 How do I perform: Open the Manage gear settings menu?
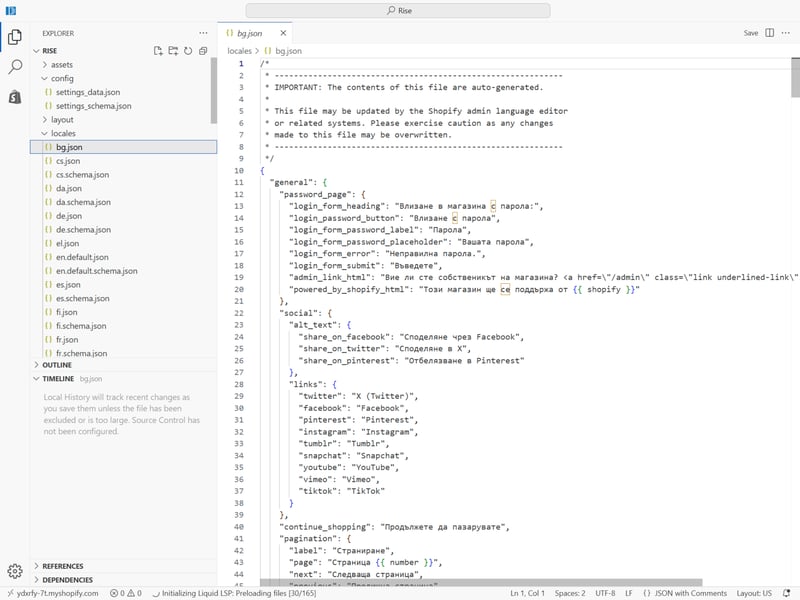tap(15, 571)
